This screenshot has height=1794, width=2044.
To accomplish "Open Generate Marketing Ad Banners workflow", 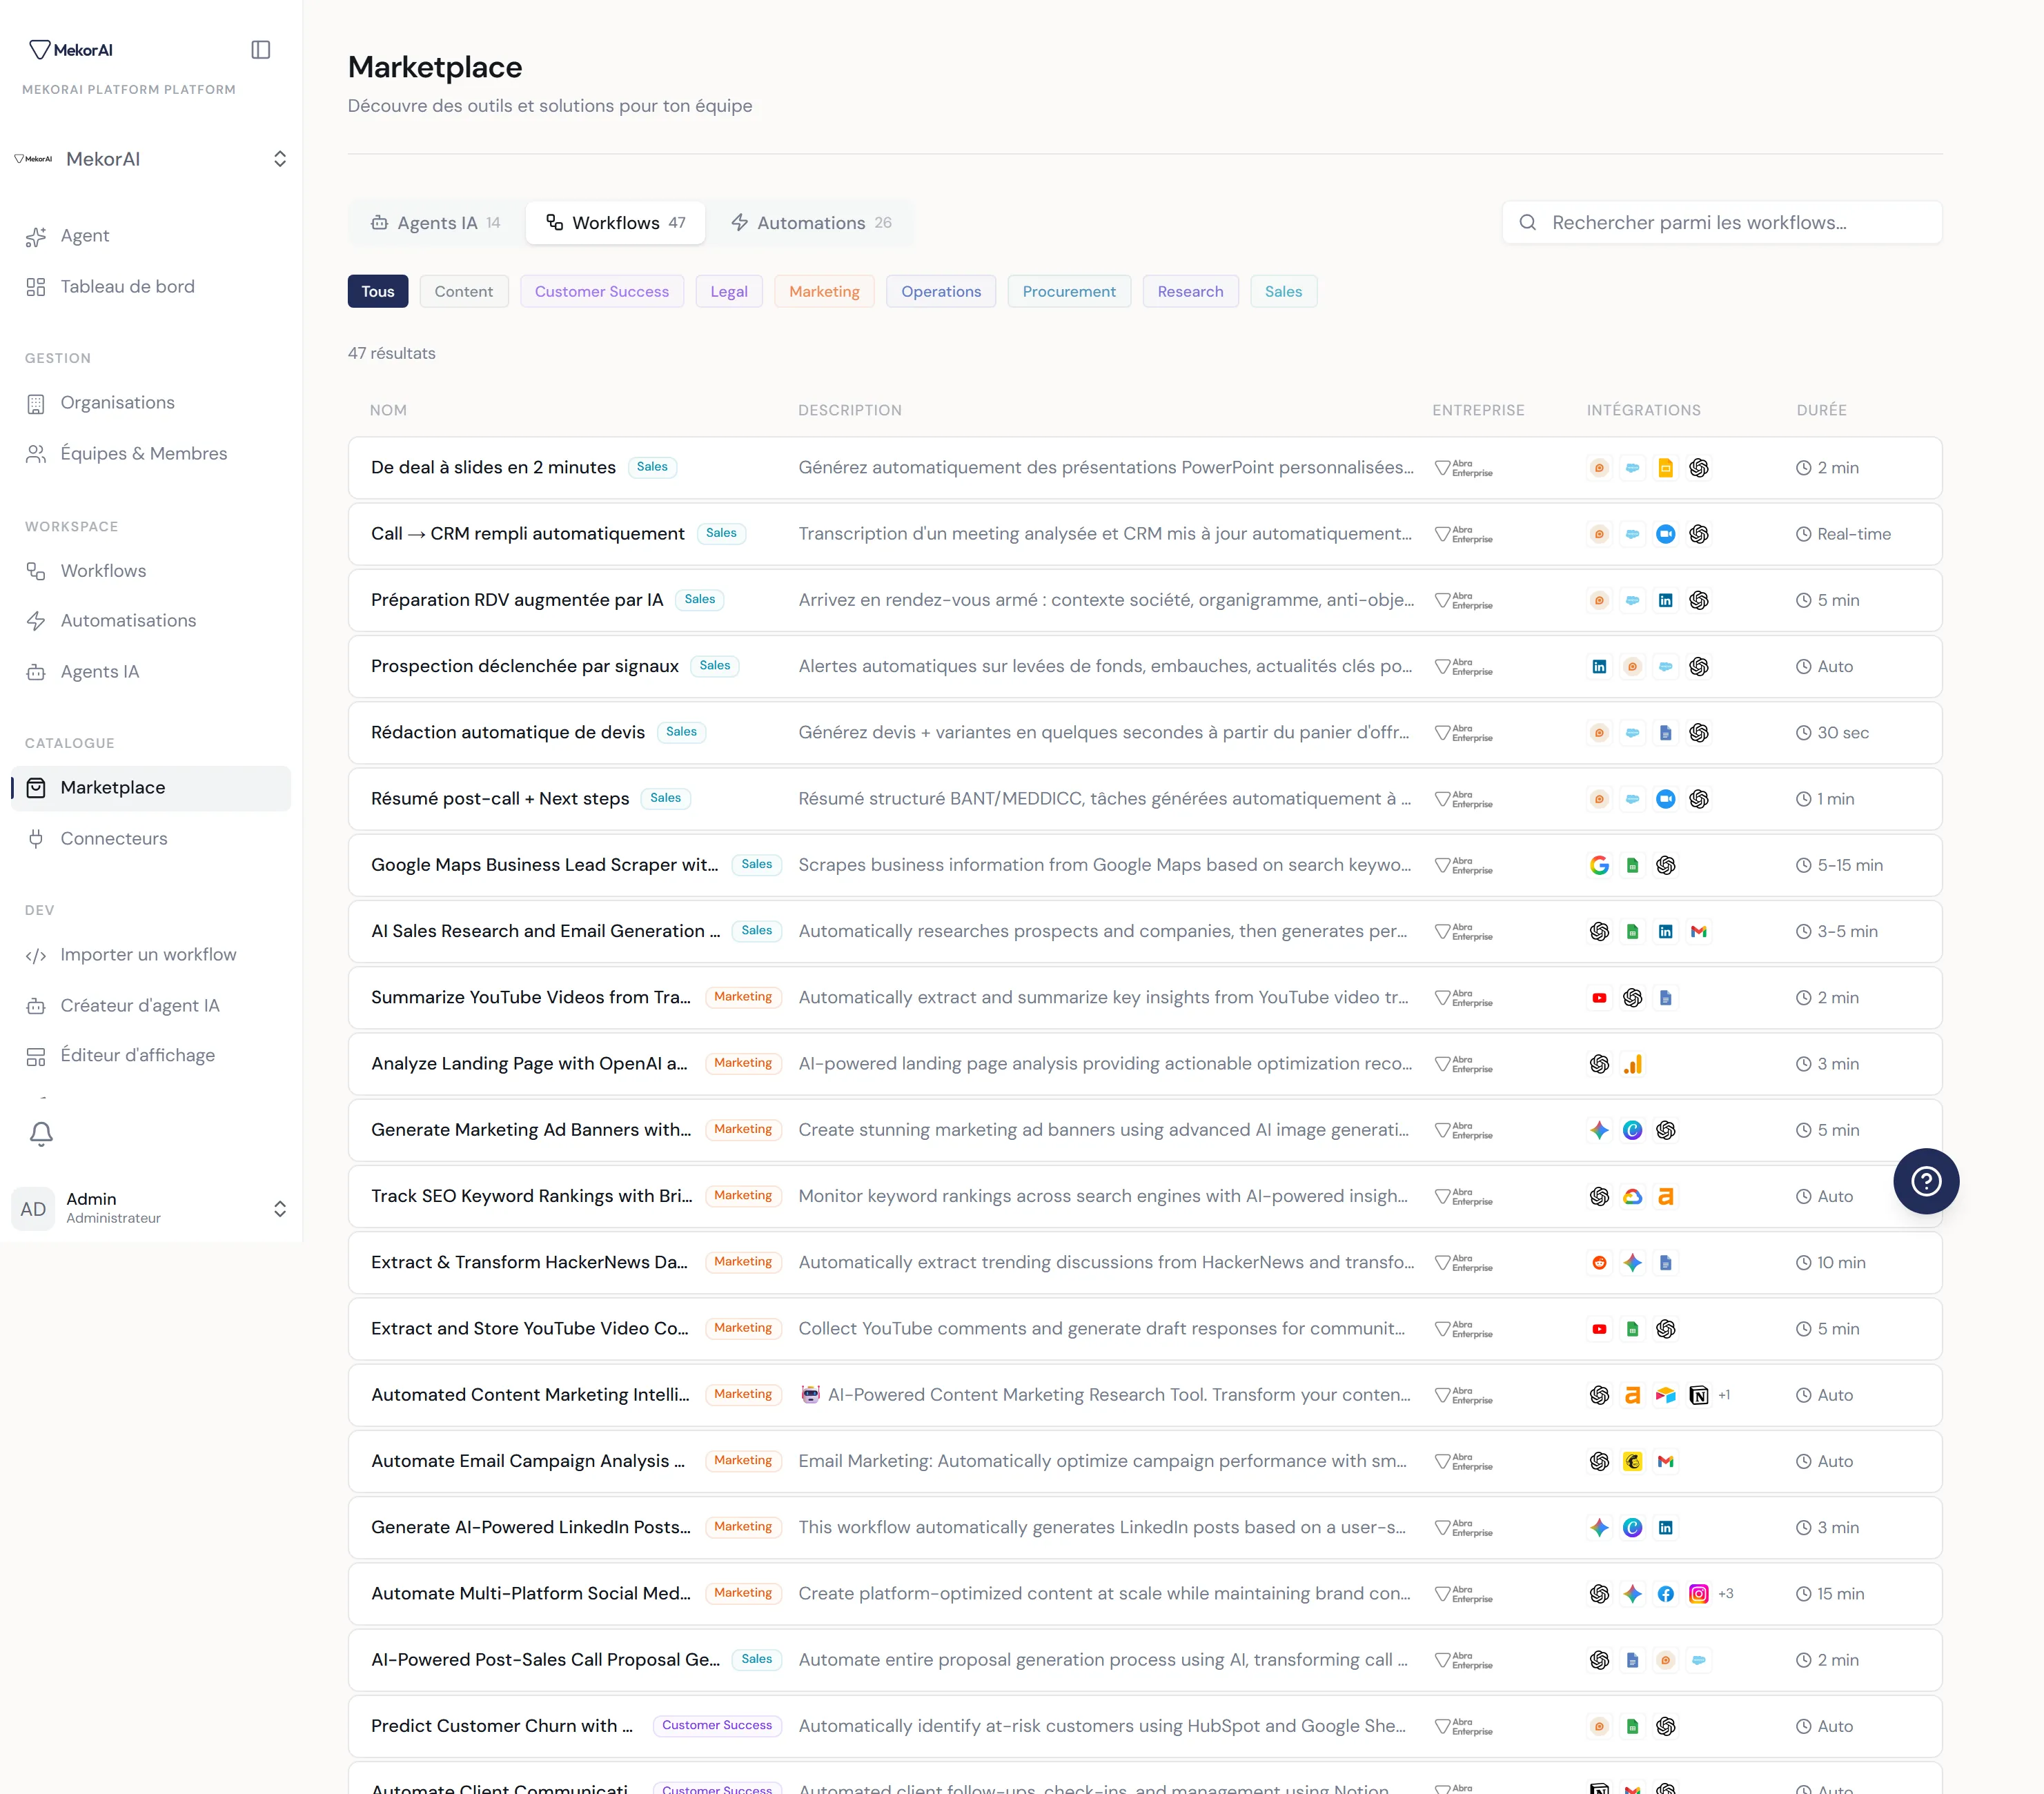I will point(1145,1130).
